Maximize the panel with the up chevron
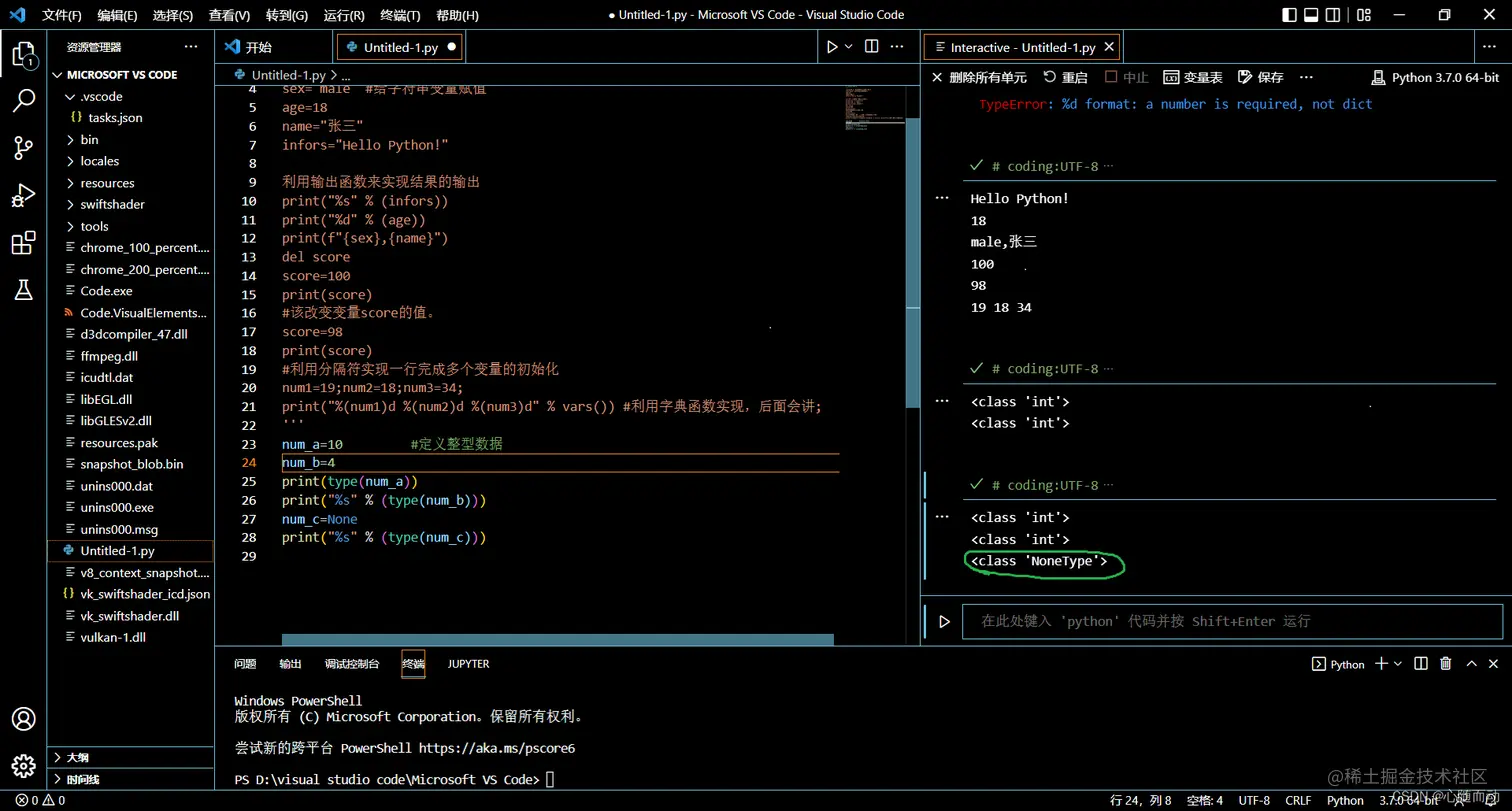The image size is (1512, 811). click(1471, 663)
